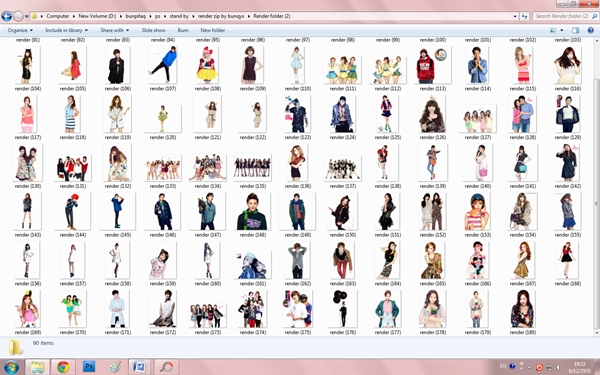
Task: Open Explorer Help question mark icon
Action: coord(590,30)
